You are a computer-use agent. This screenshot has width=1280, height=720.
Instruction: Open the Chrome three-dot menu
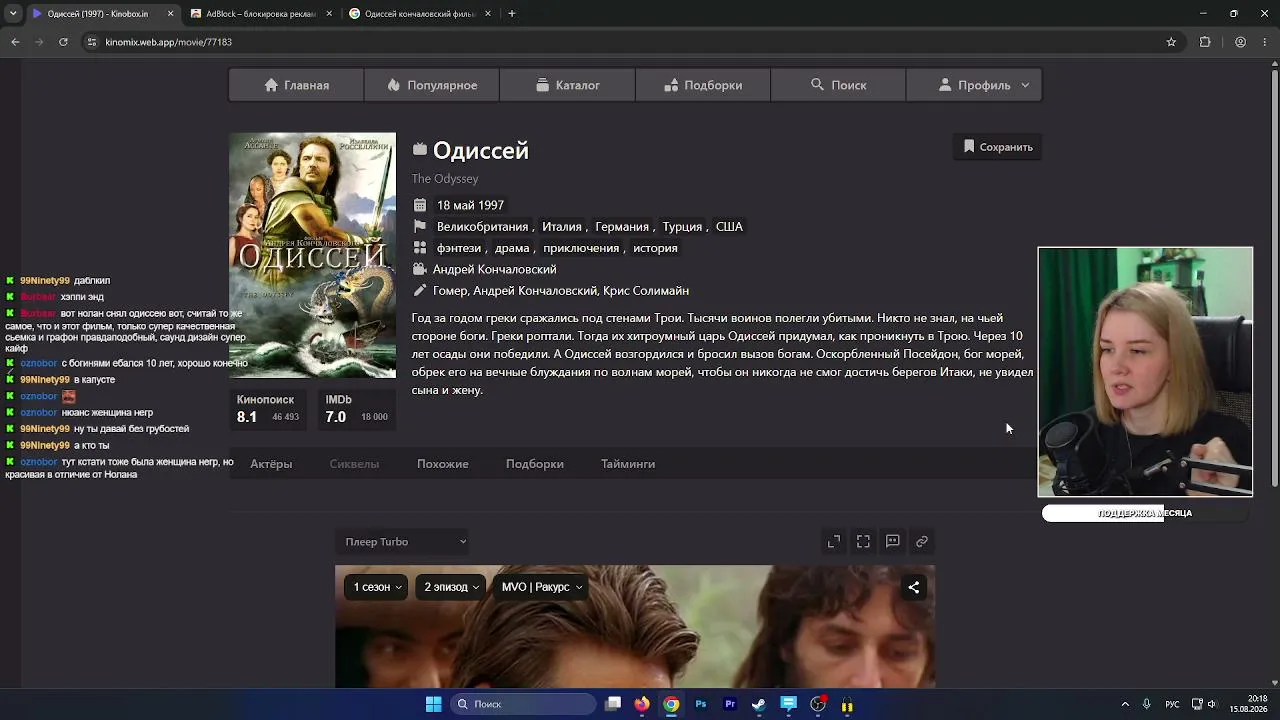(1264, 42)
